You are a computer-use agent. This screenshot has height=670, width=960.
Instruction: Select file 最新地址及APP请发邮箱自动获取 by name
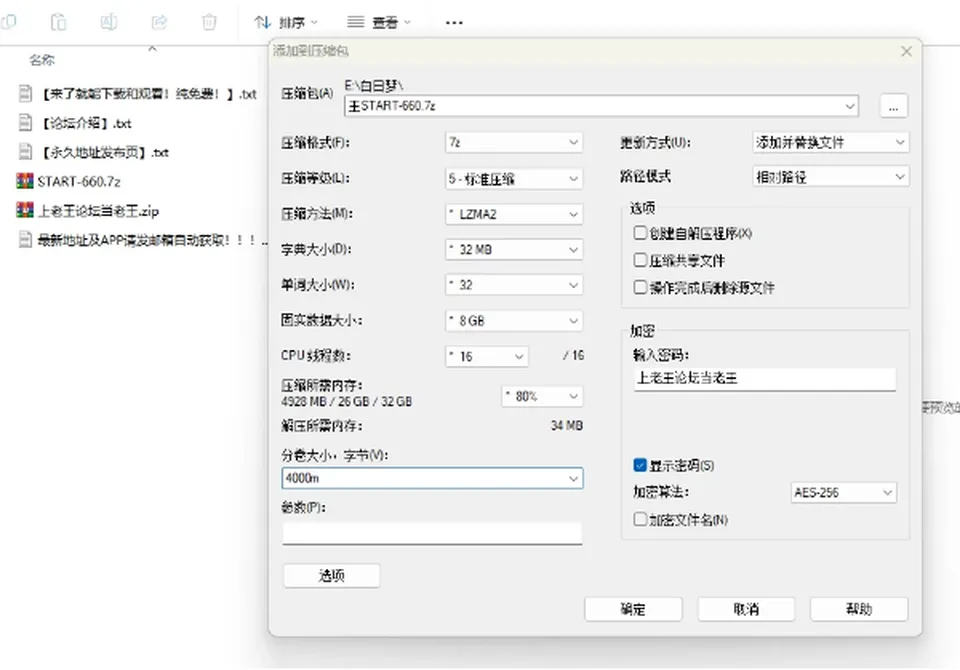[153, 239]
